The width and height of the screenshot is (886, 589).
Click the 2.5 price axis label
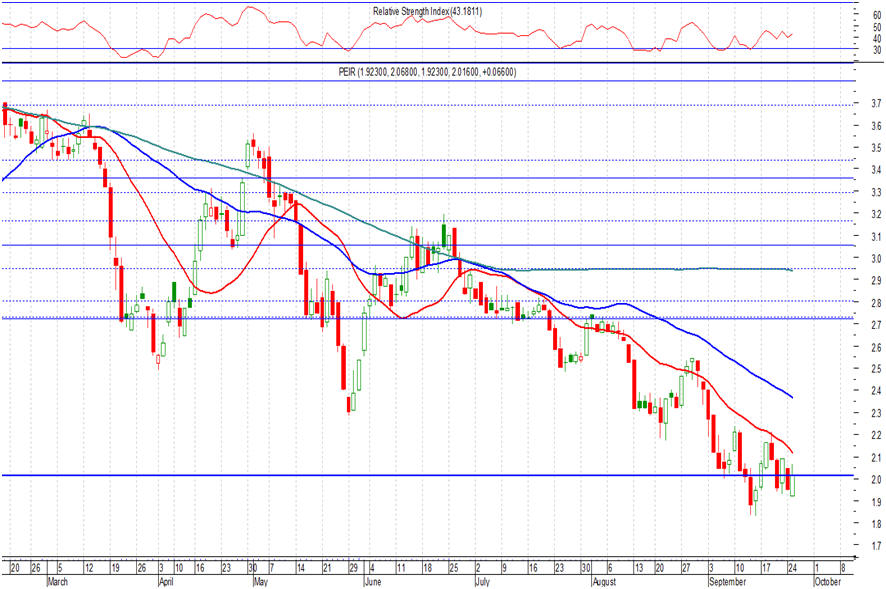[876, 369]
